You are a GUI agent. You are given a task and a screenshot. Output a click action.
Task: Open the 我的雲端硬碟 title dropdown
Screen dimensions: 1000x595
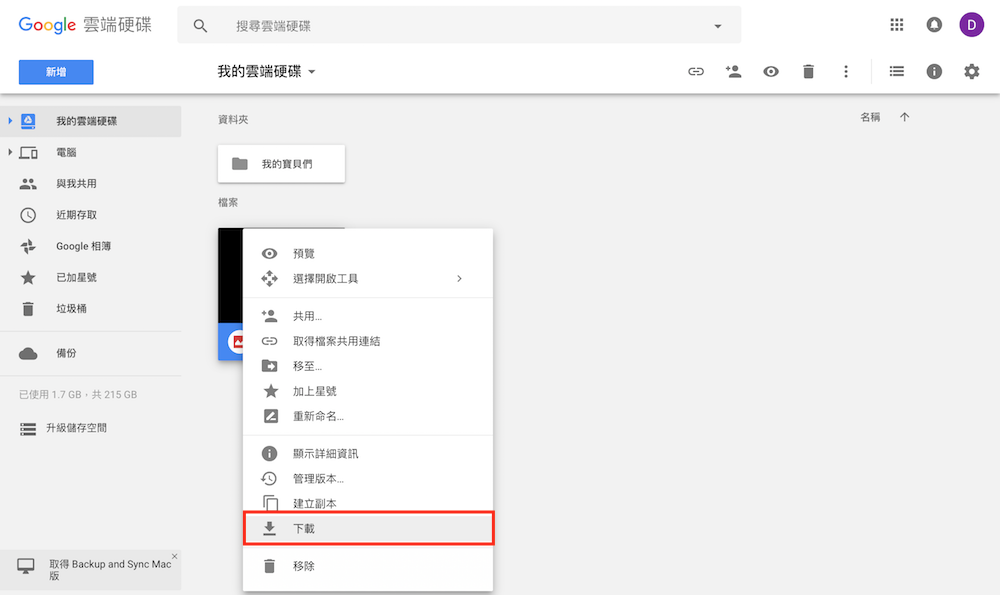pyautogui.click(x=266, y=71)
